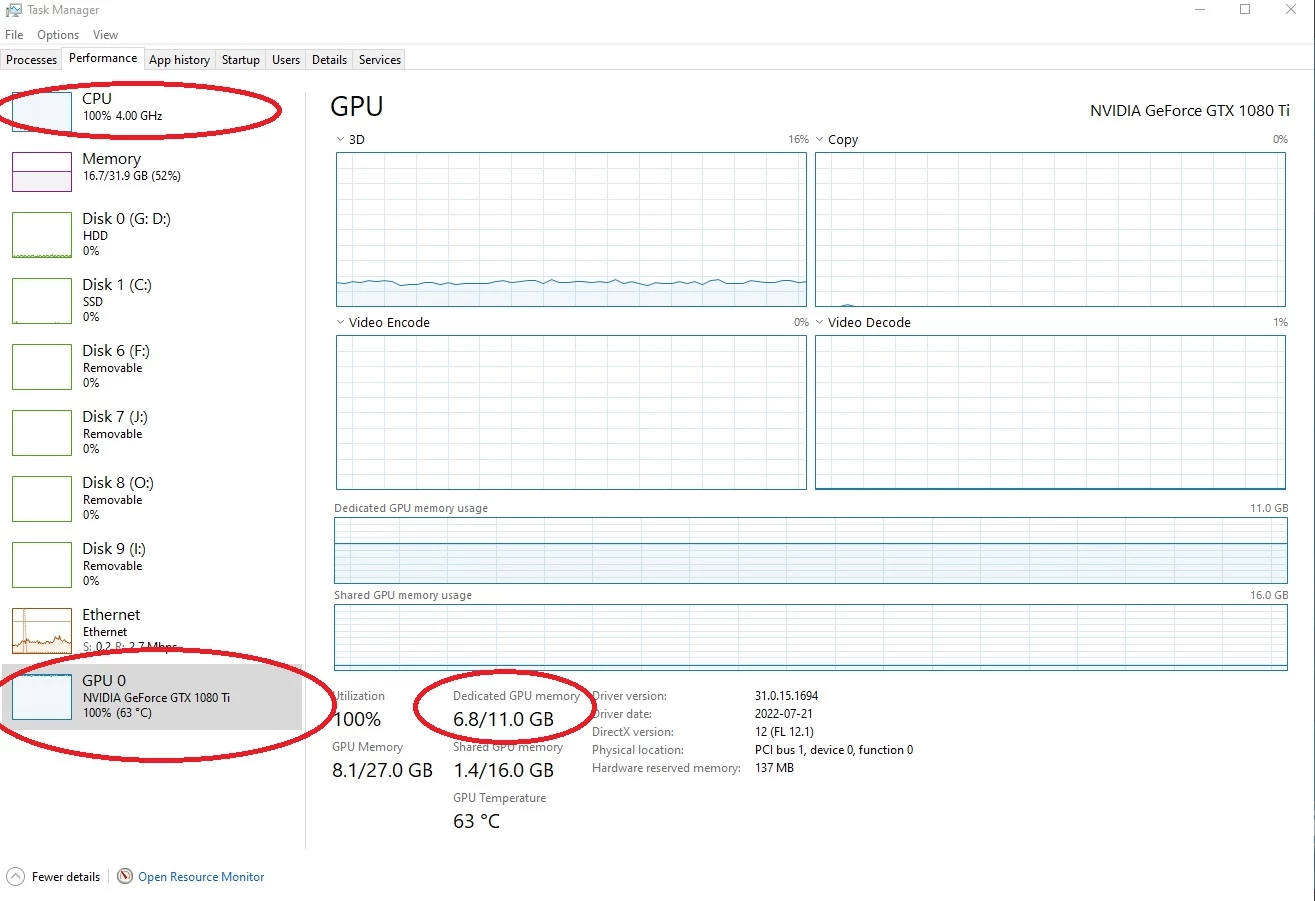Open the Options menu
Viewport: 1315px width, 901px height.
point(58,35)
